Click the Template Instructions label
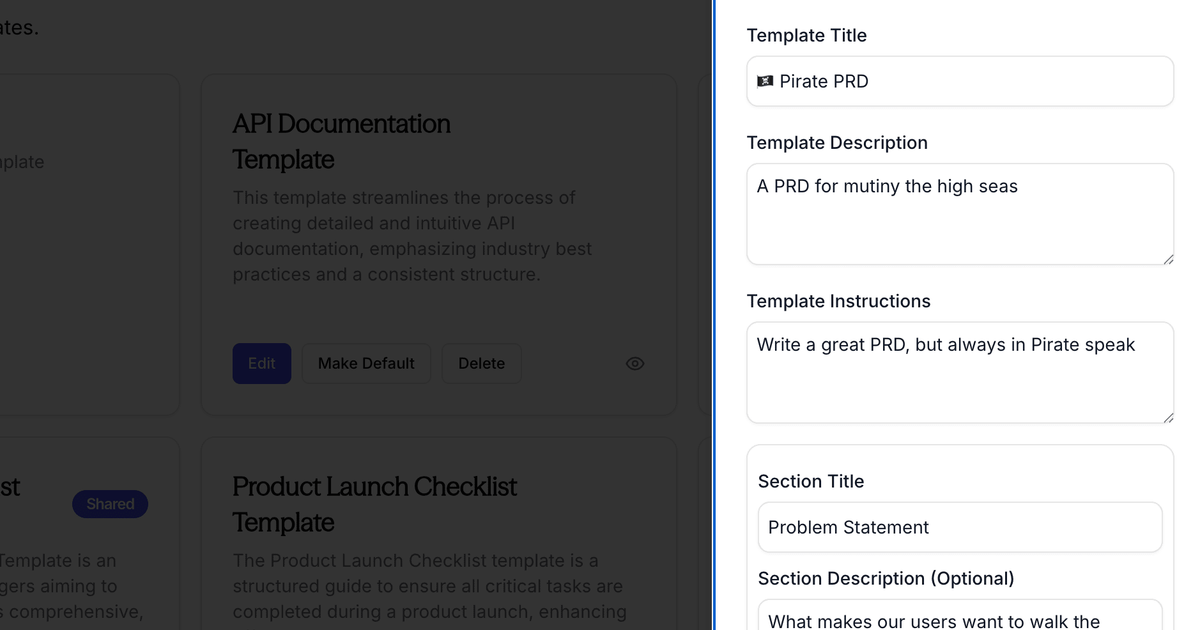The image size is (1200, 630). point(838,301)
